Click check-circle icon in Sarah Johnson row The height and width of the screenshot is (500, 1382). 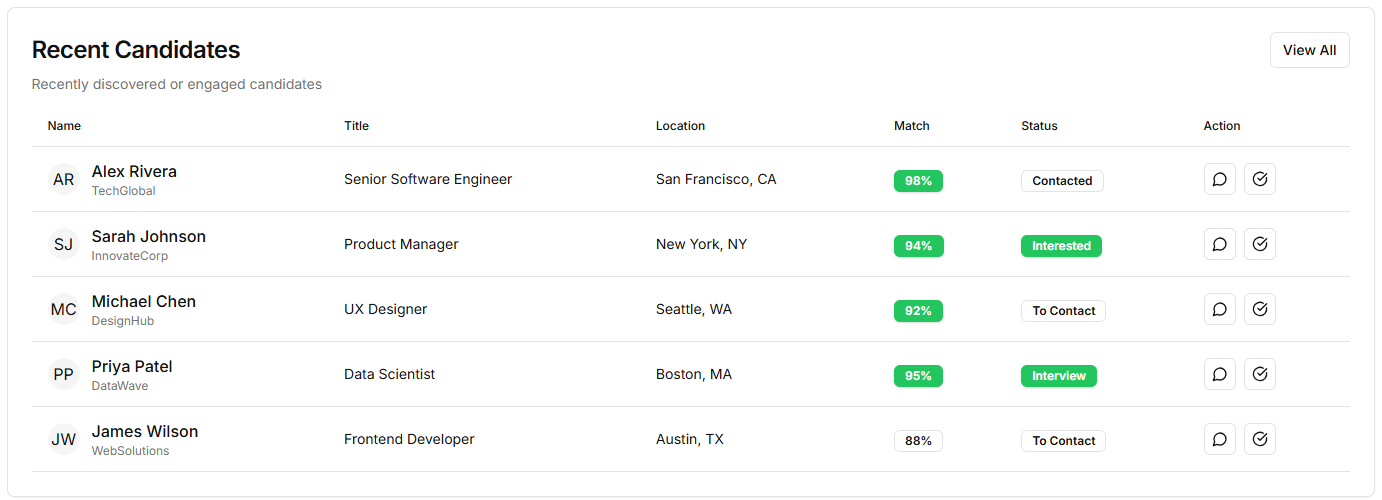(x=1259, y=245)
